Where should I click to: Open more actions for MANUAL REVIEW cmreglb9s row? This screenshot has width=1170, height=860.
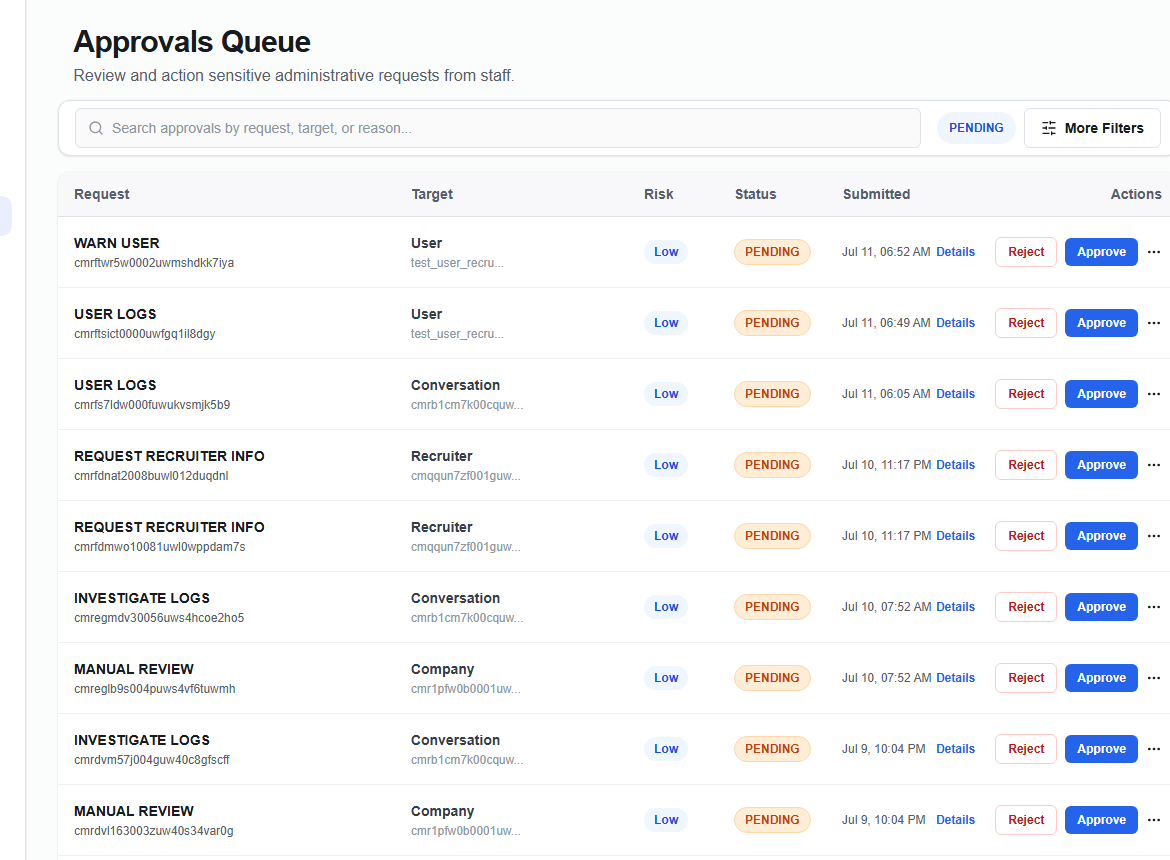1154,678
